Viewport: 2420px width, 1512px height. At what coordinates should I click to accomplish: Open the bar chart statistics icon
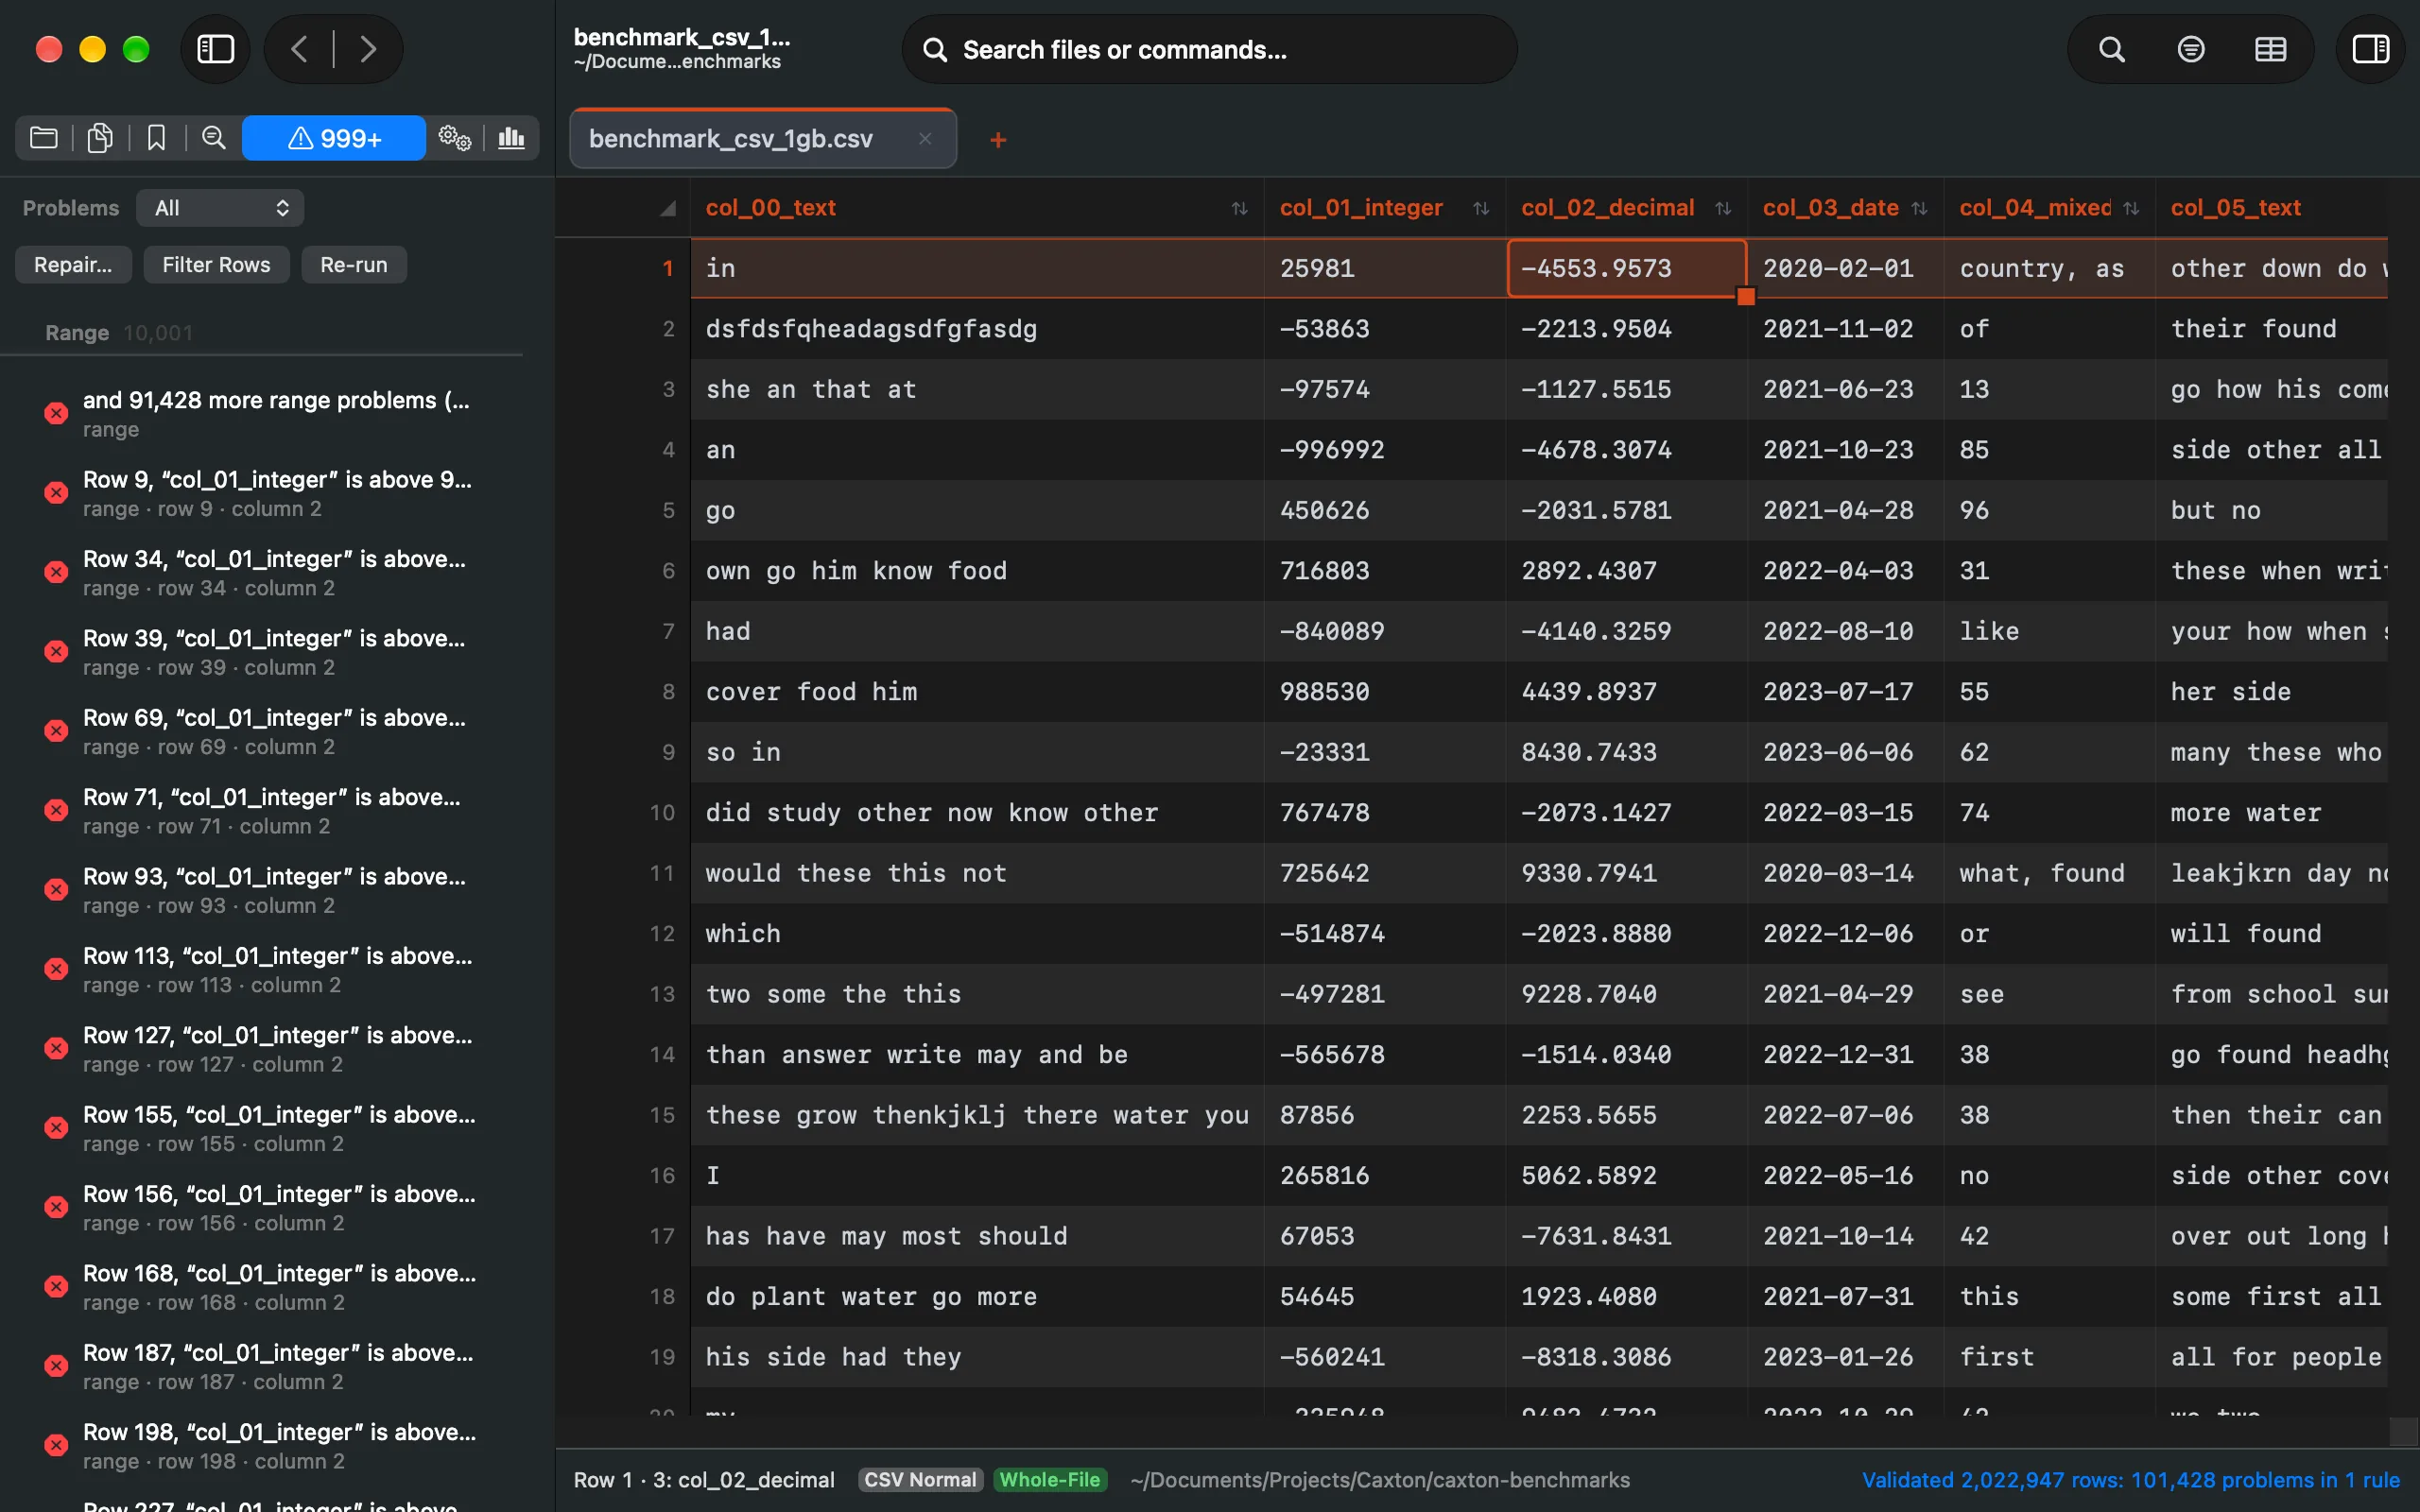512,138
